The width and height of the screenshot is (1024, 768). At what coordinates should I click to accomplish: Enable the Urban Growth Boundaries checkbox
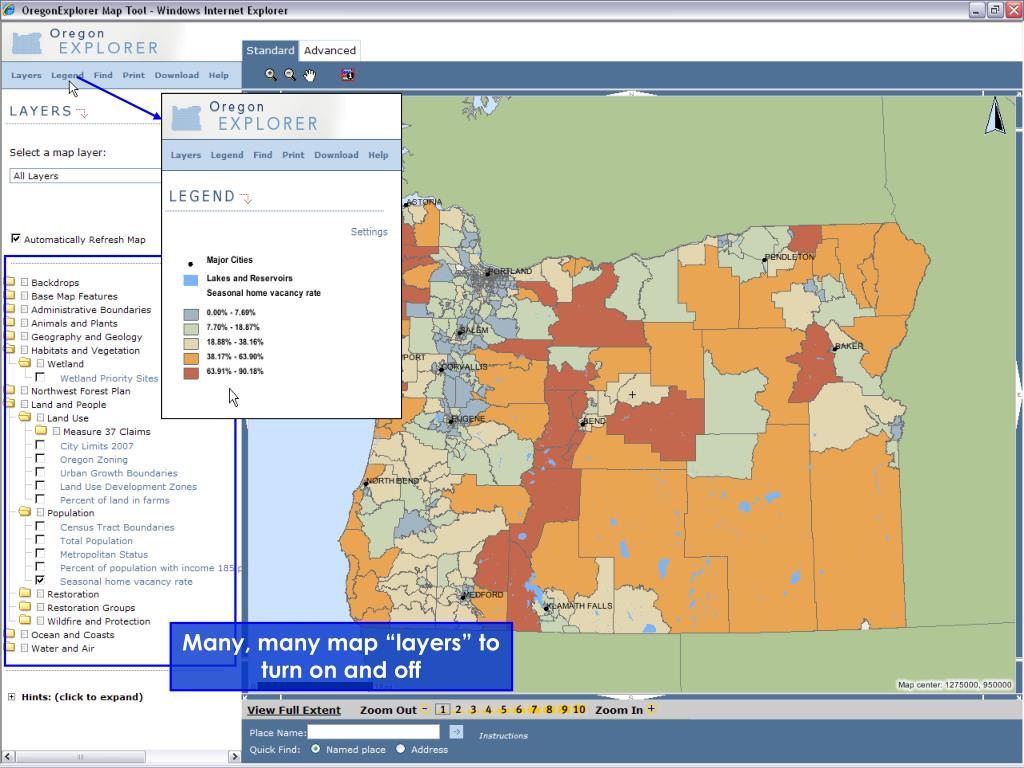coord(40,472)
